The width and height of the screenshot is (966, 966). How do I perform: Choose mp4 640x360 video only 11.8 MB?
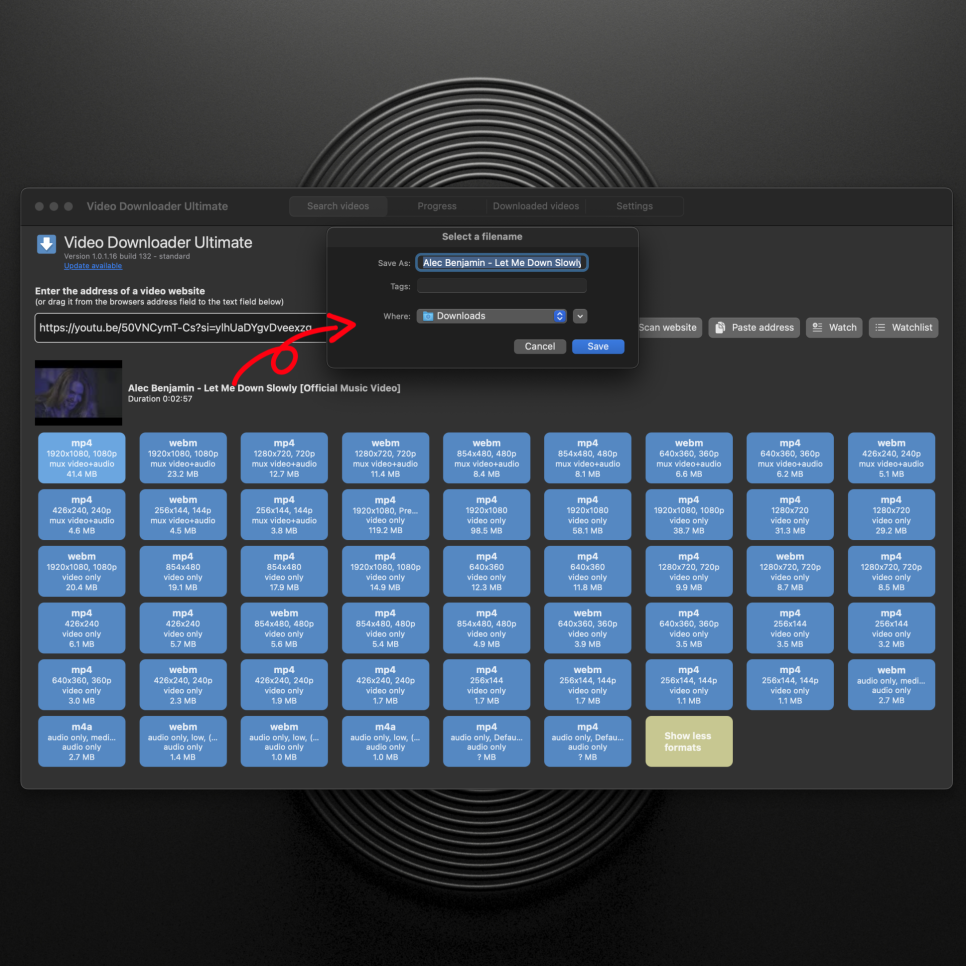click(587, 571)
